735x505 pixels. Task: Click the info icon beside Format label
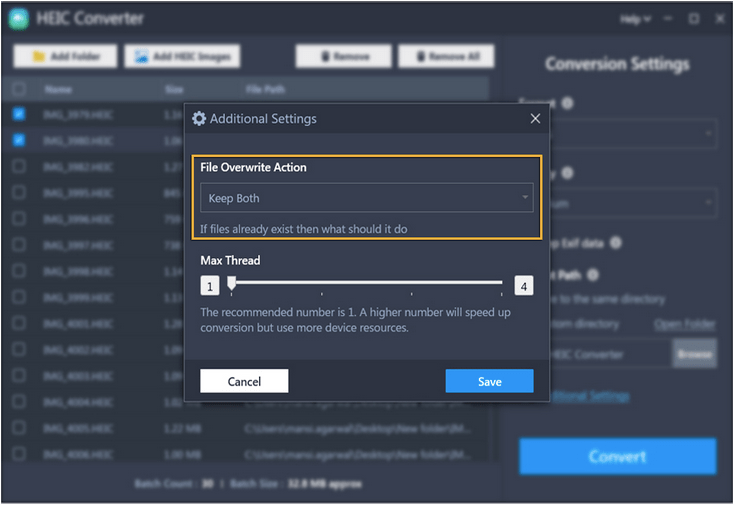pos(567,103)
